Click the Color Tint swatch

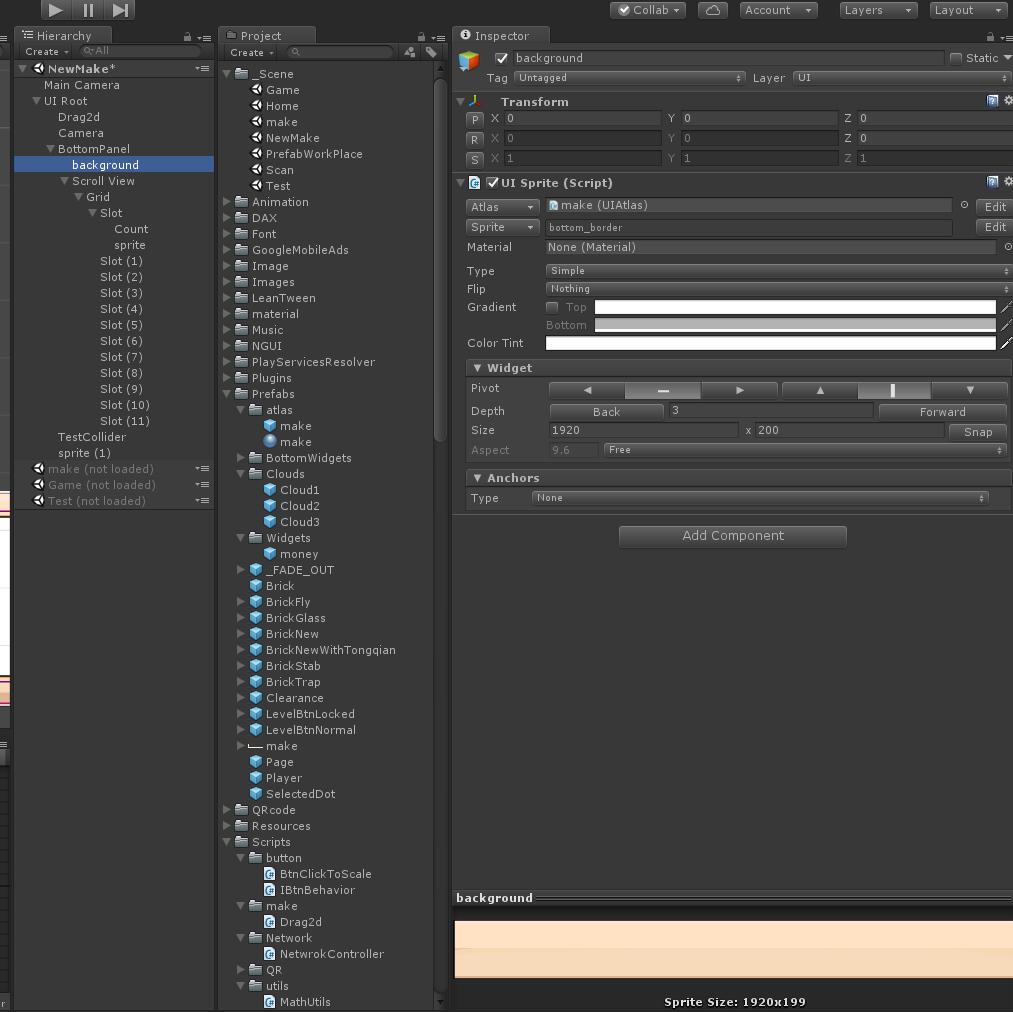click(771, 343)
